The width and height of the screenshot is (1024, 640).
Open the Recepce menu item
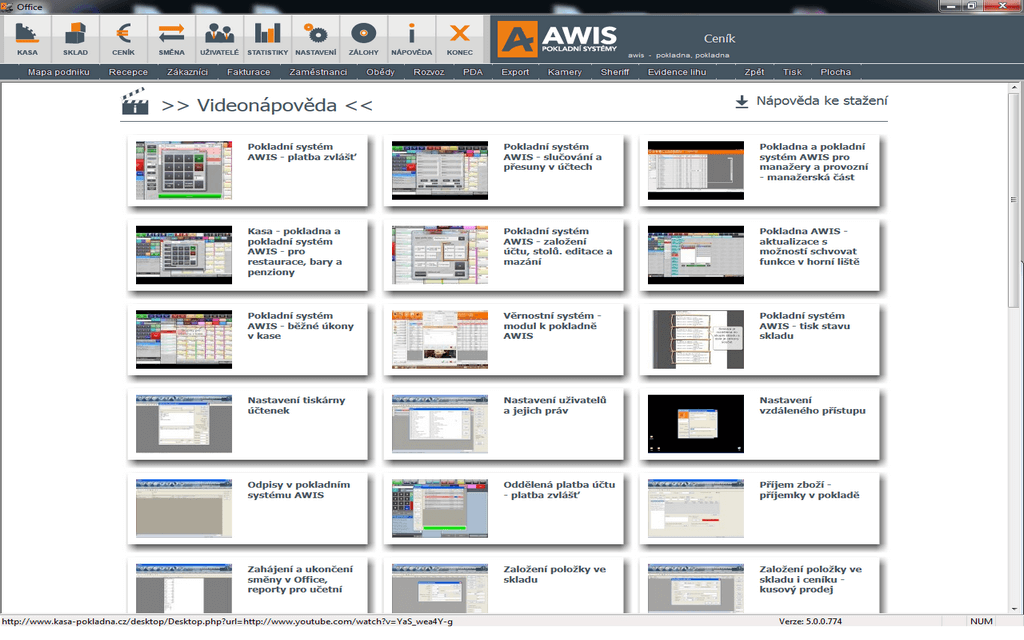128,72
